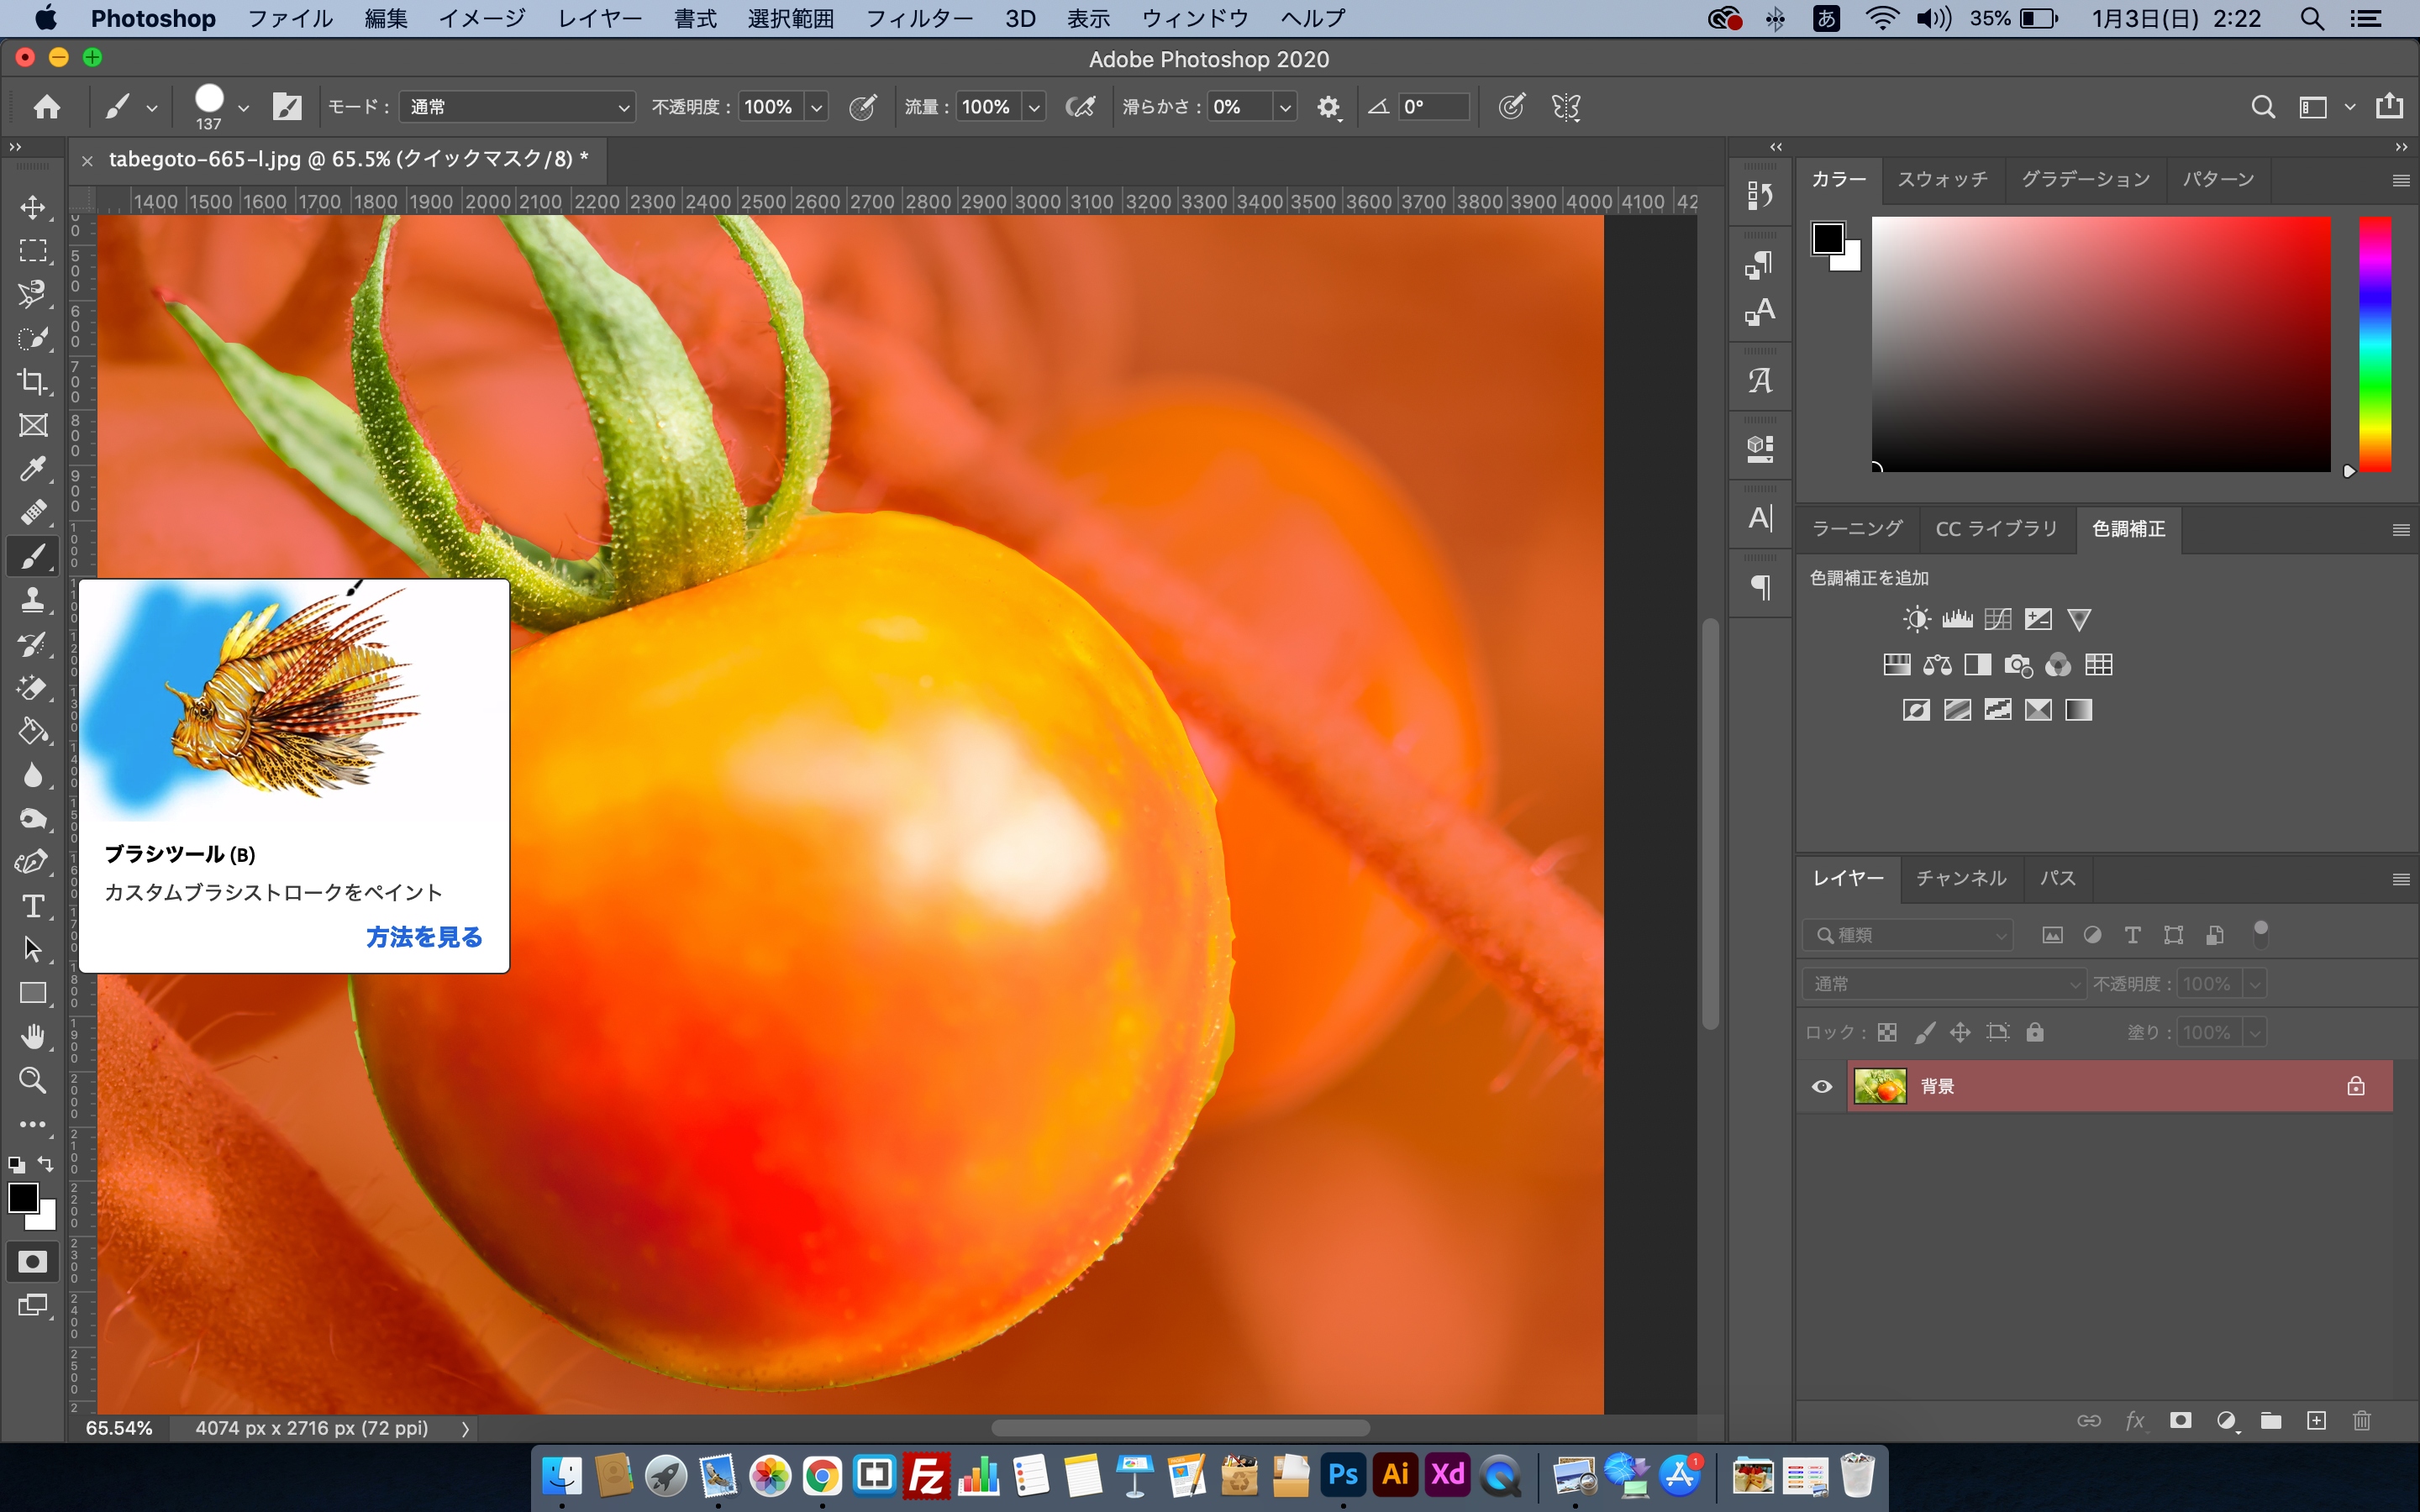This screenshot has width=2420, height=1512.
Task: Swap foreground and background colors
Action: pos(46,1164)
